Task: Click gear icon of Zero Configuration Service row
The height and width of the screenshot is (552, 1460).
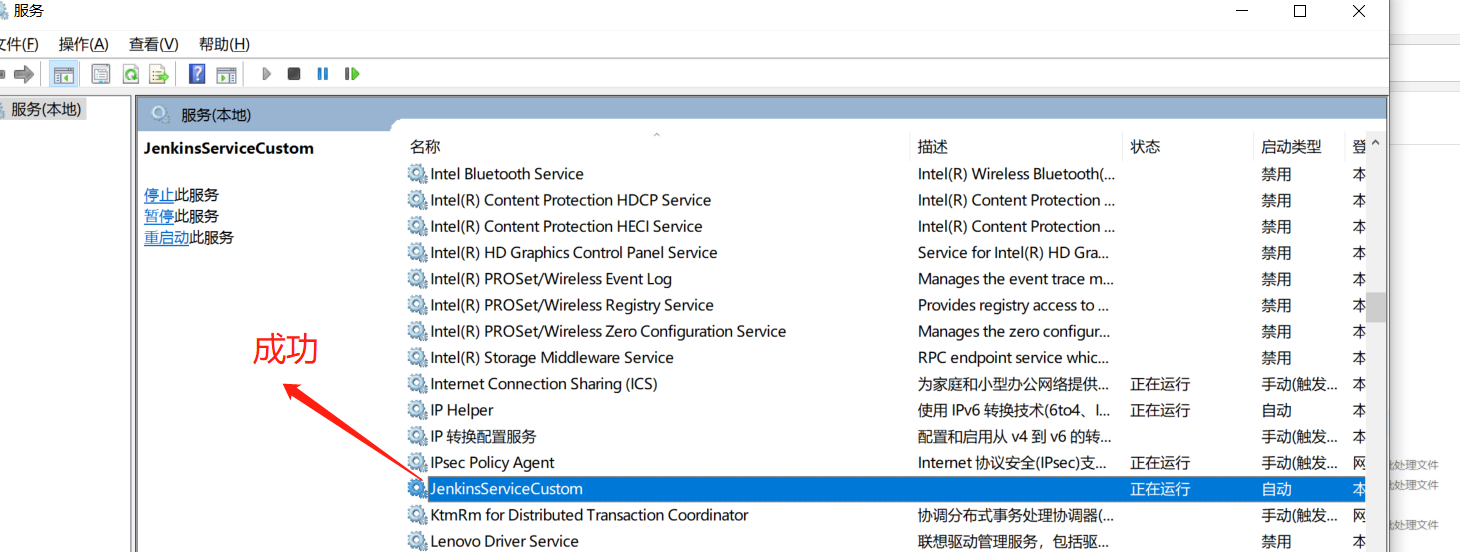Action: [417, 331]
